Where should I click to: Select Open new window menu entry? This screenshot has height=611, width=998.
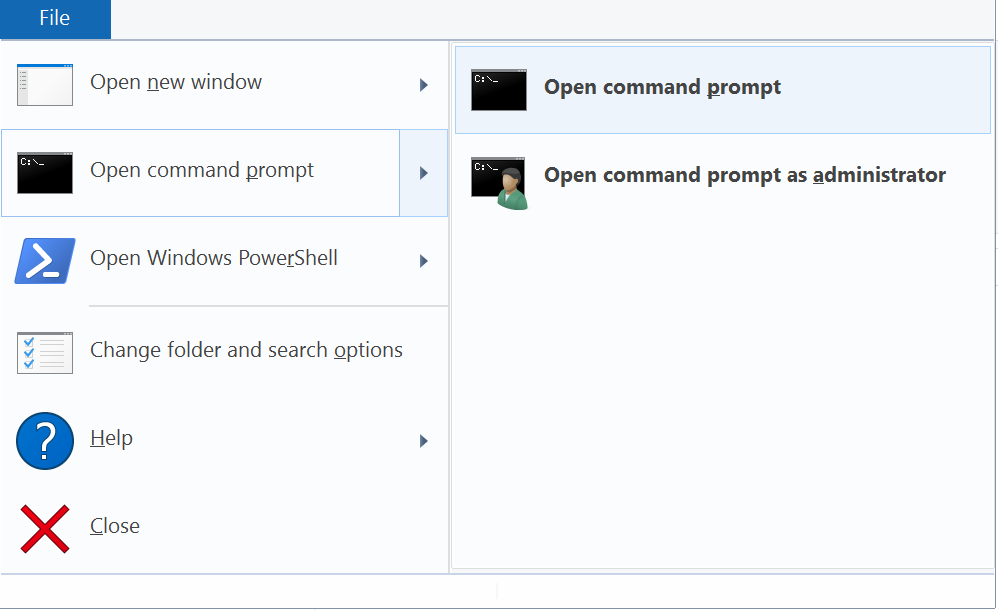point(176,83)
